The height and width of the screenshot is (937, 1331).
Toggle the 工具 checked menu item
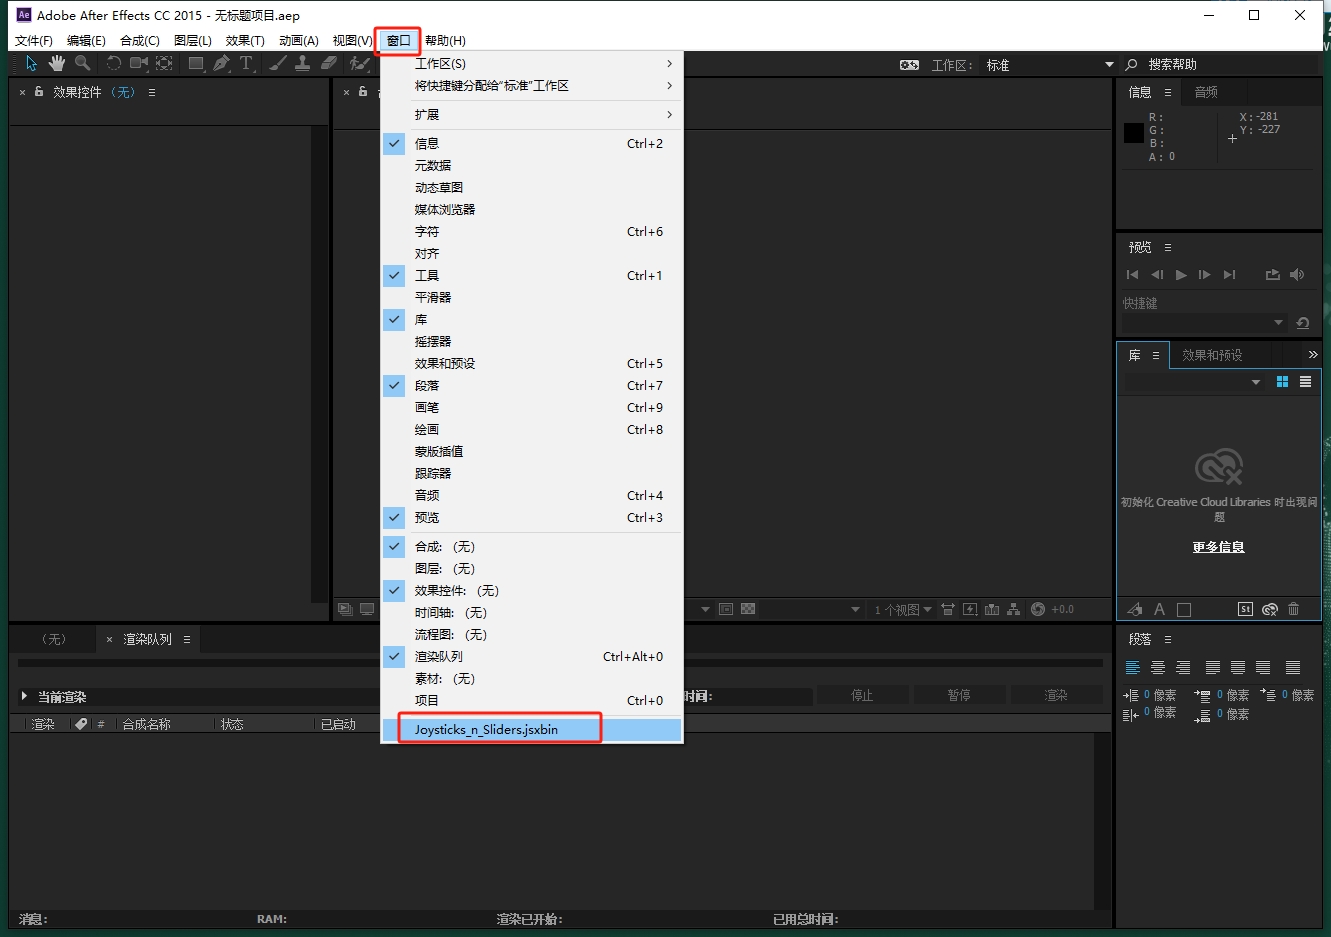coord(531,275)
